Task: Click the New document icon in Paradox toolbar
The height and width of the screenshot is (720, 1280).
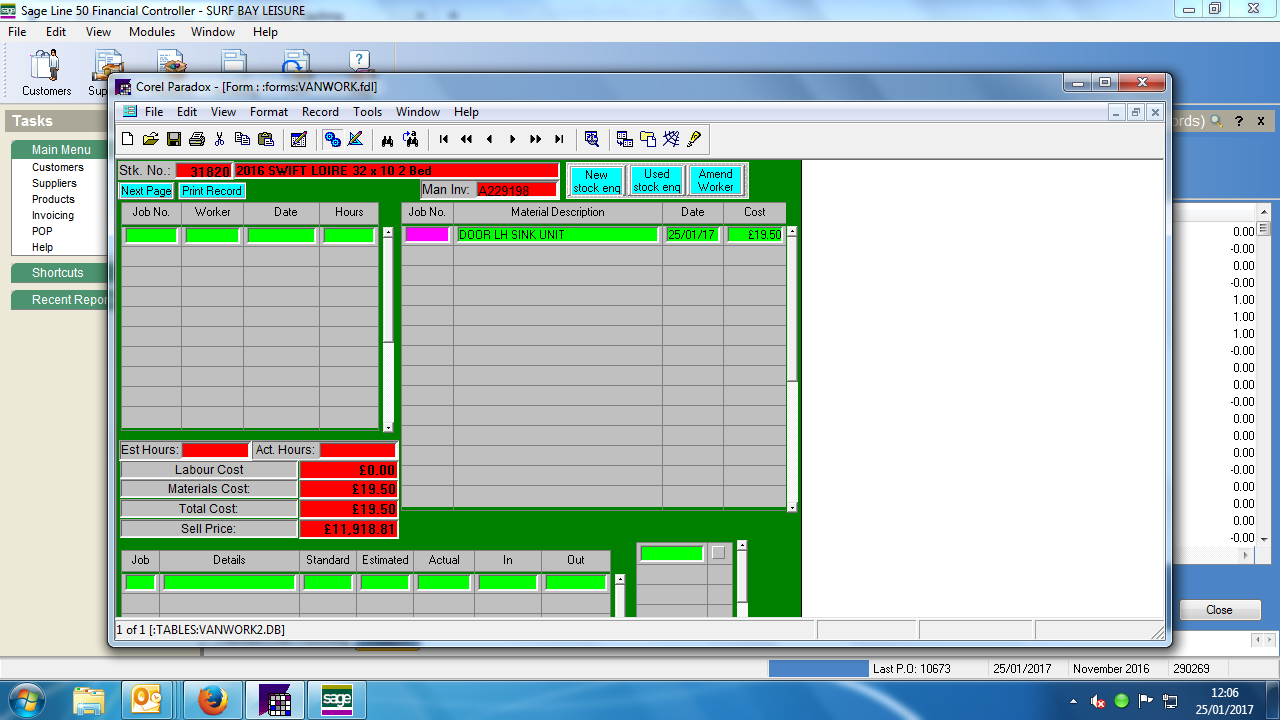Action: [127, 139]
